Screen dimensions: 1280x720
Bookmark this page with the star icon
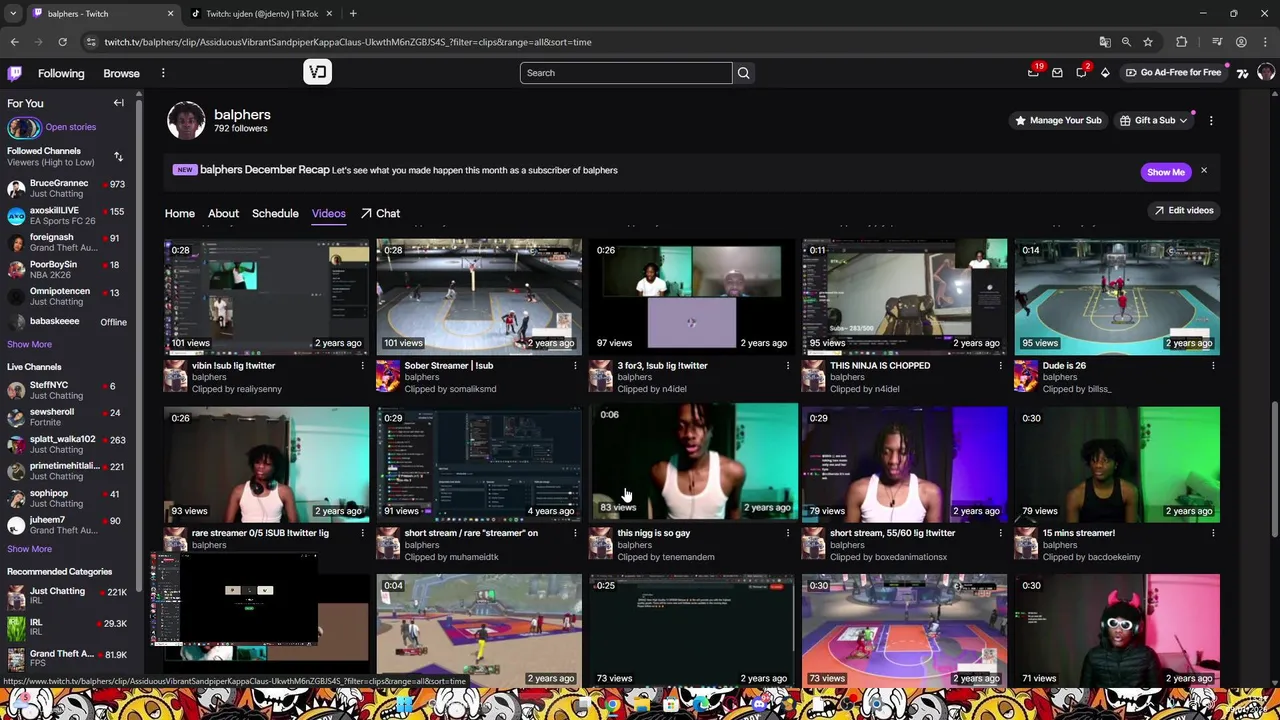click(x=1148, y=42)
